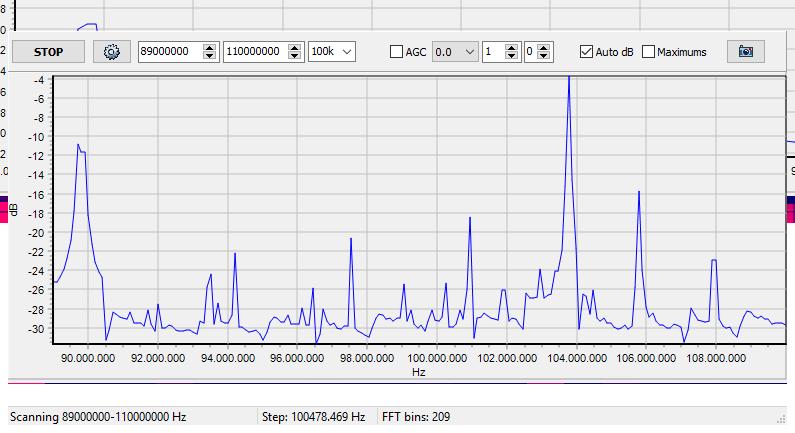Enable the Maximums checkbox
795x433 pixels.
[648, 52]
